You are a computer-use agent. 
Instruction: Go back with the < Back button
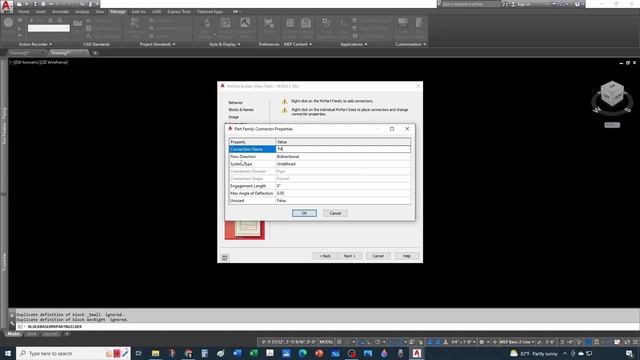(x=325, y=256)
